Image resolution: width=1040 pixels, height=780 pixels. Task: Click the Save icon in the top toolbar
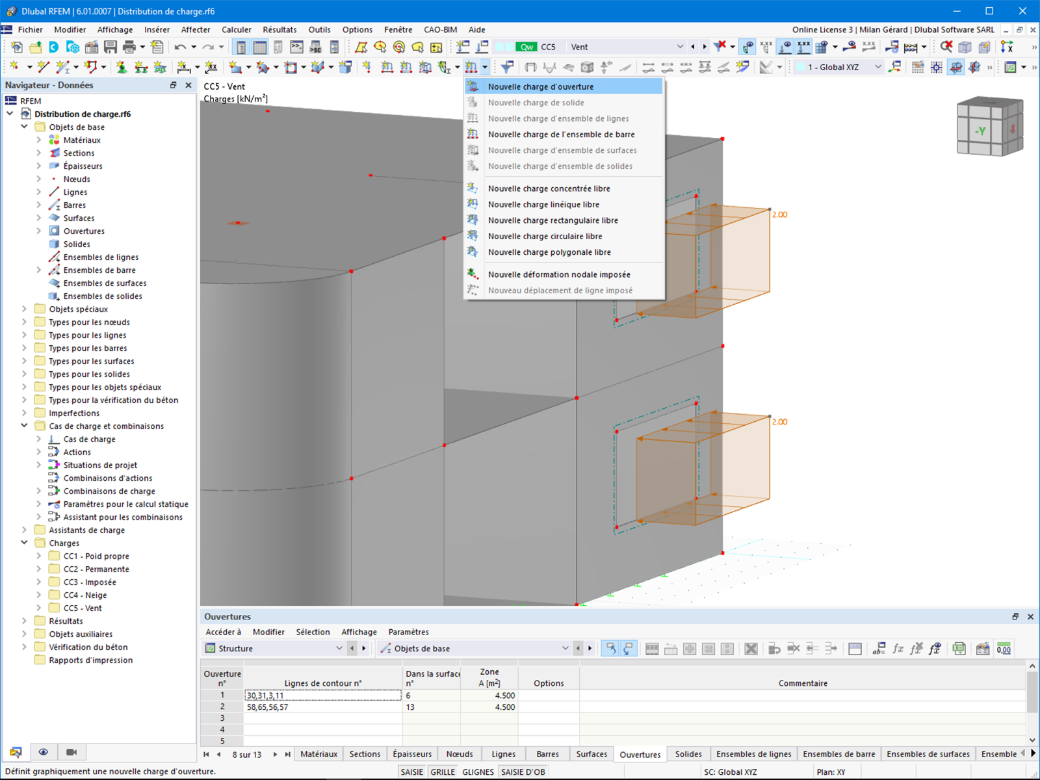coord(110,47)
